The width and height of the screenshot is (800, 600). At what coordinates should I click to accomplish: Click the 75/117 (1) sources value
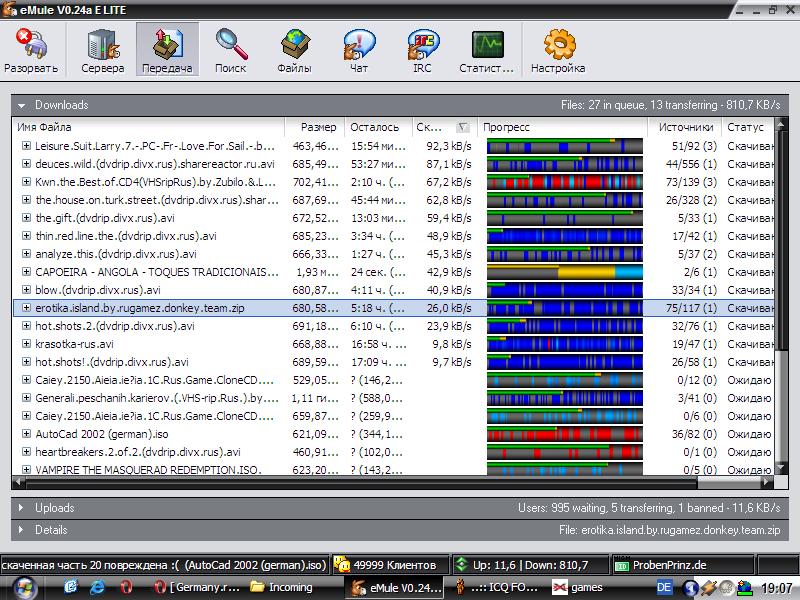click(691, 308)
